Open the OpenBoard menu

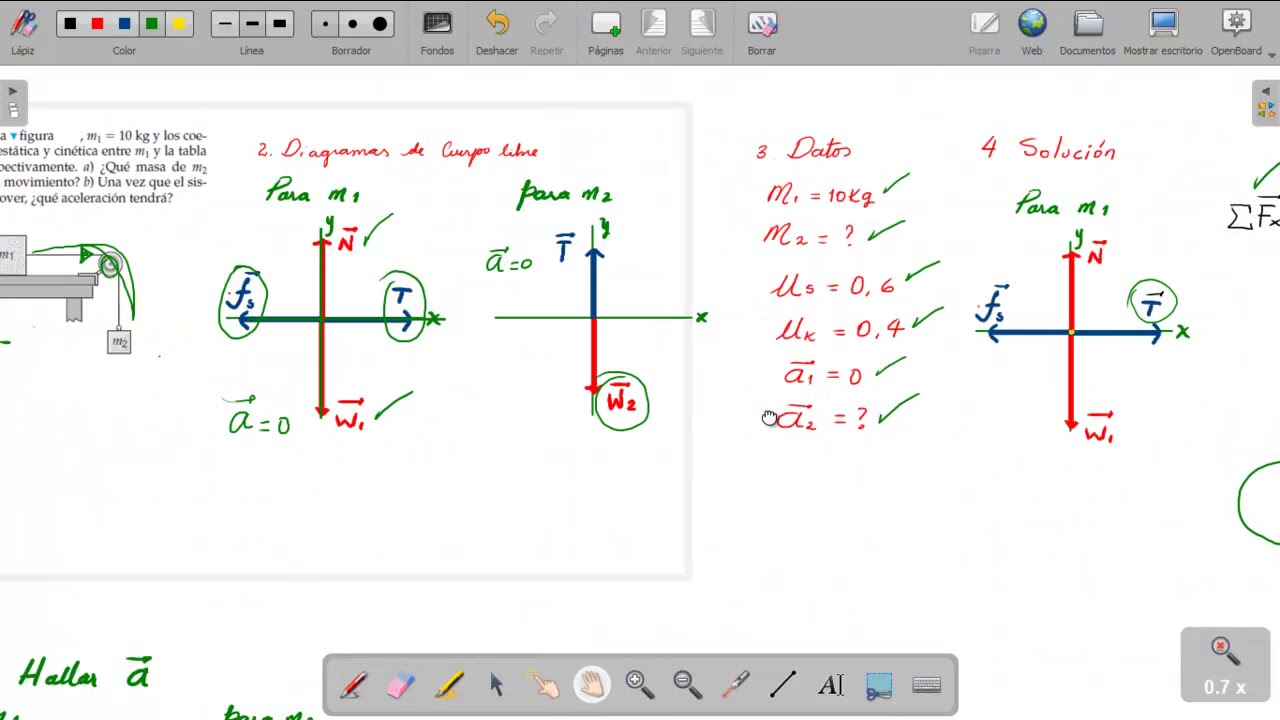click(x=1237, y=32)
